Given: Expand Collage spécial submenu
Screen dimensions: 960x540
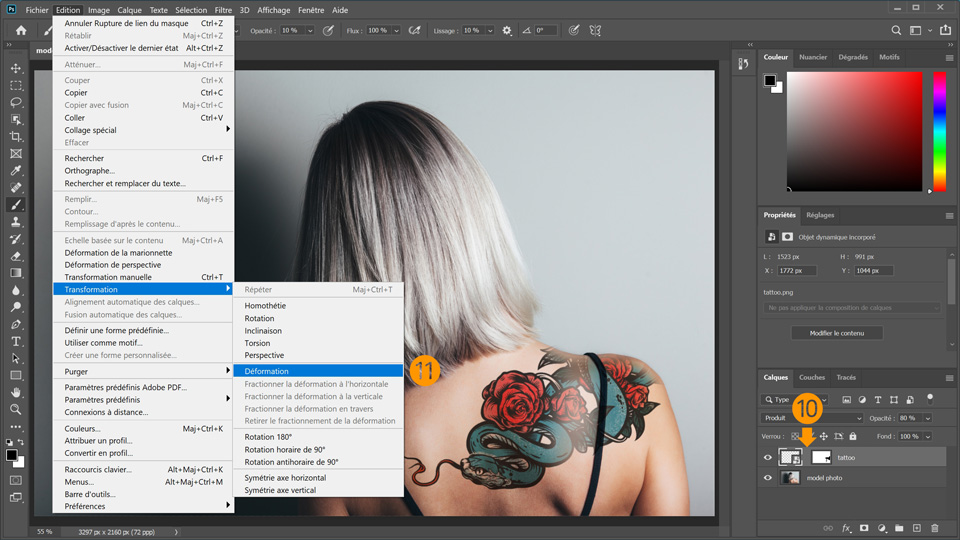Looking at the screenshot, I should coord(143,130).
